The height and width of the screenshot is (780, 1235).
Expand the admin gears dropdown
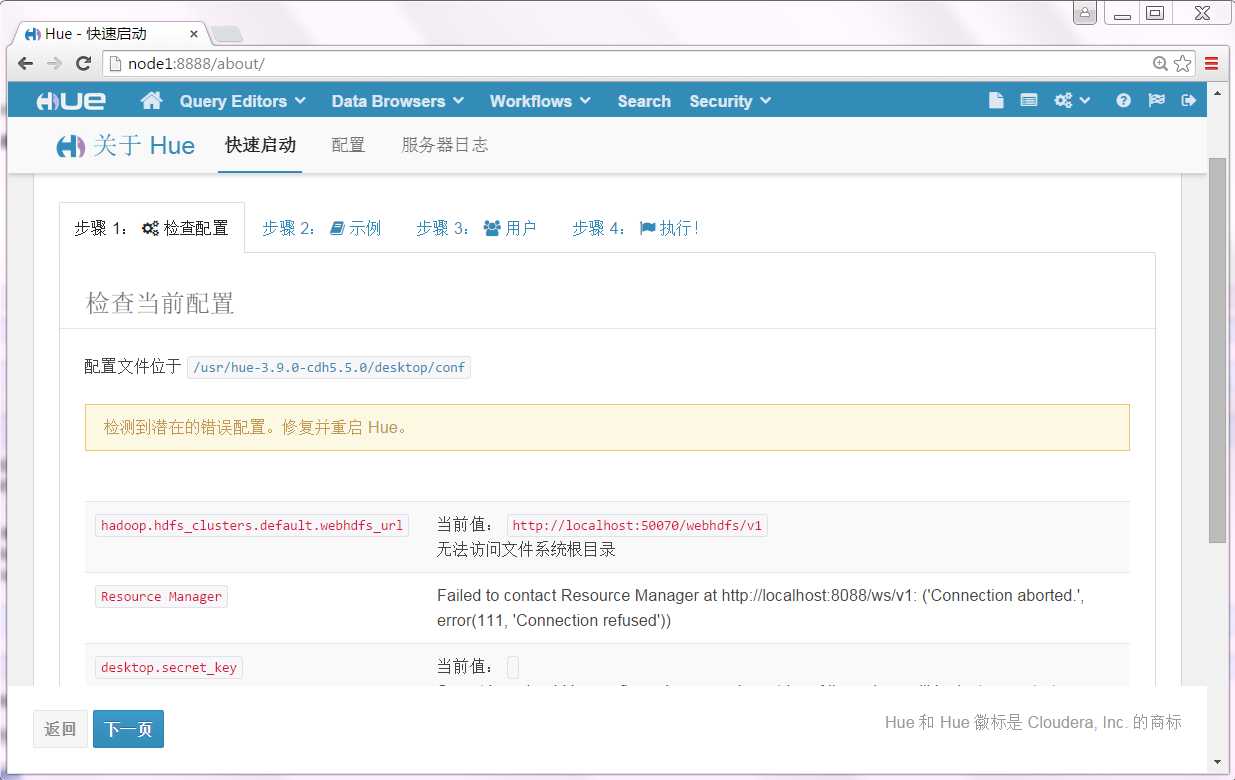[x=1072, y=101]
